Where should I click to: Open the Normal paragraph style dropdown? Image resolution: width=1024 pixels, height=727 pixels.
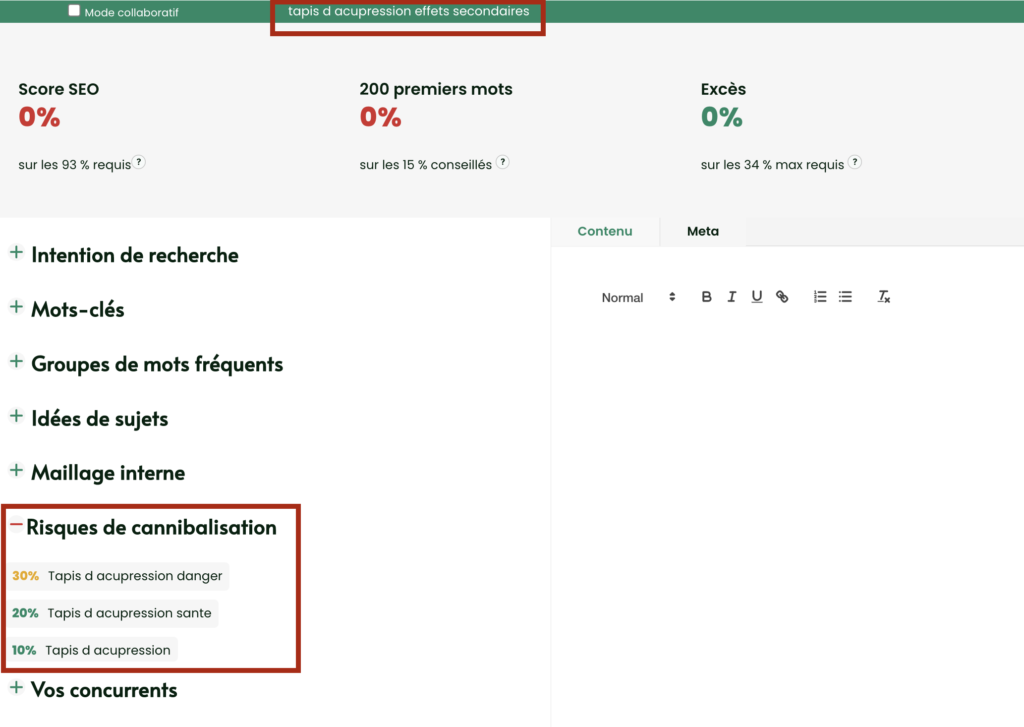638,297
